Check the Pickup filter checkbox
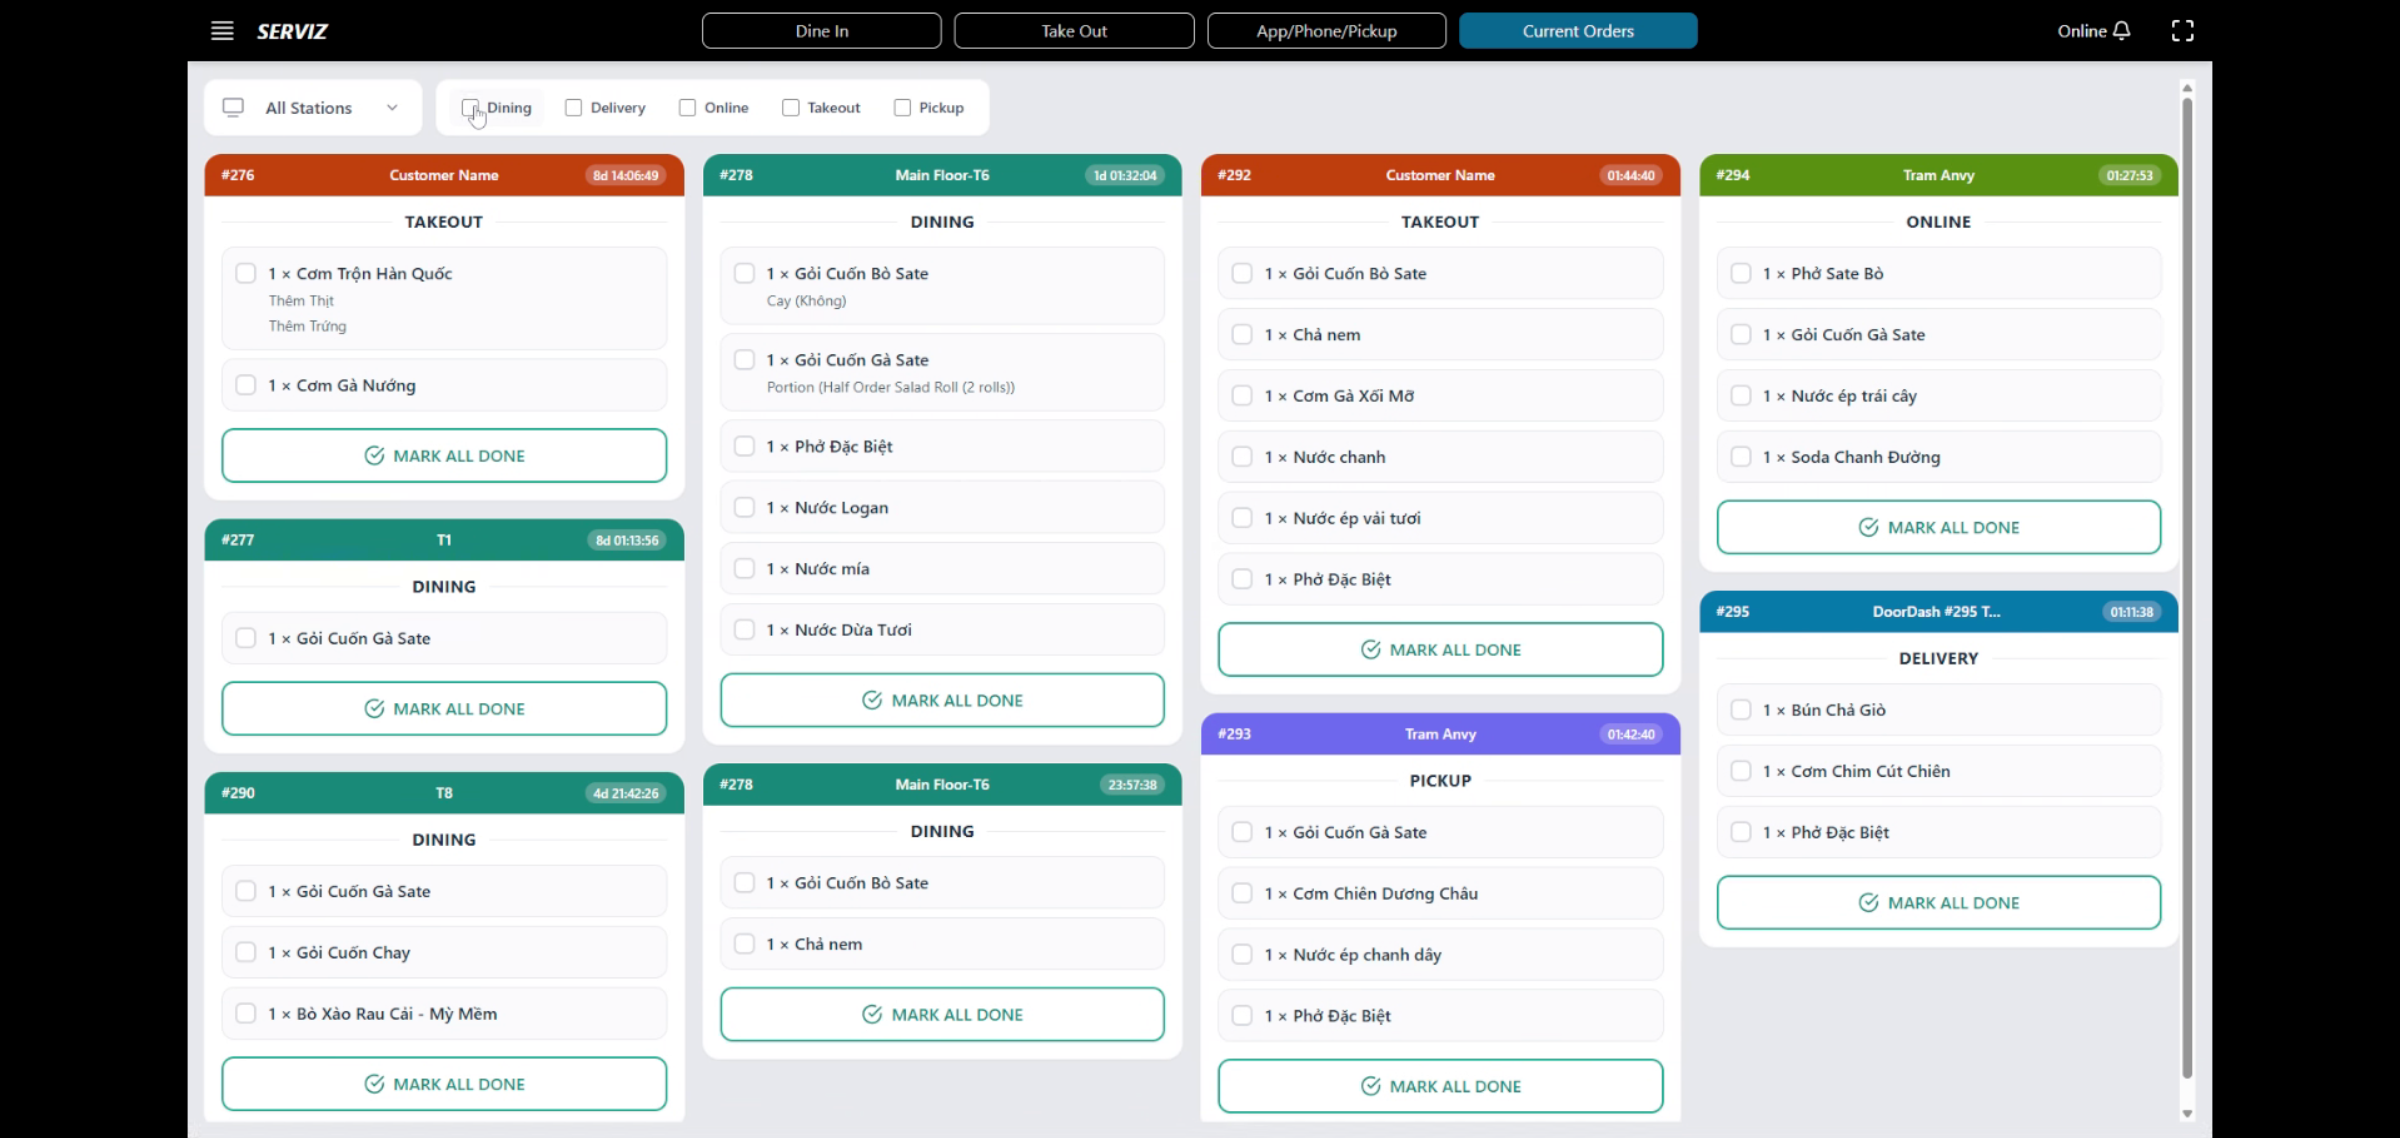 coord(902,107)
